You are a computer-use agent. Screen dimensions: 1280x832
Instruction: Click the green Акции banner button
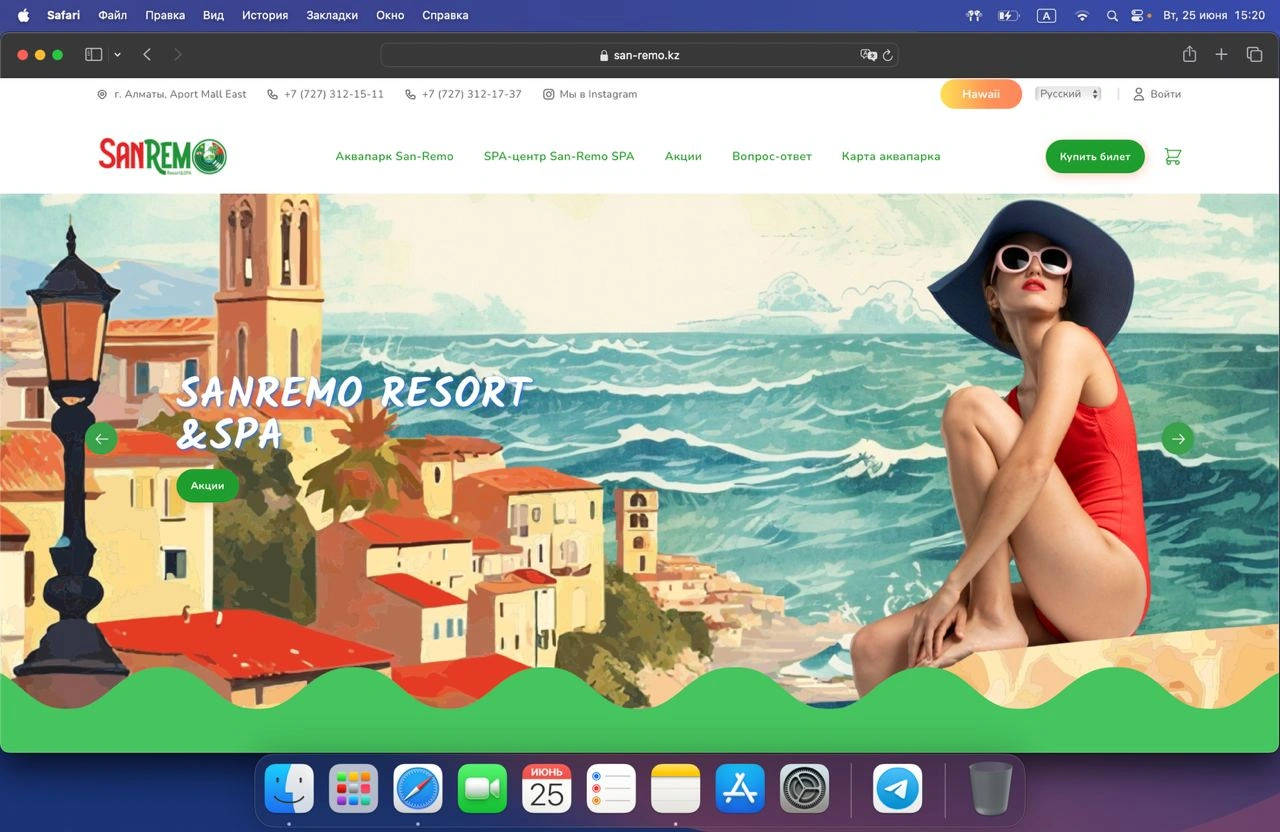pos(207,485)
